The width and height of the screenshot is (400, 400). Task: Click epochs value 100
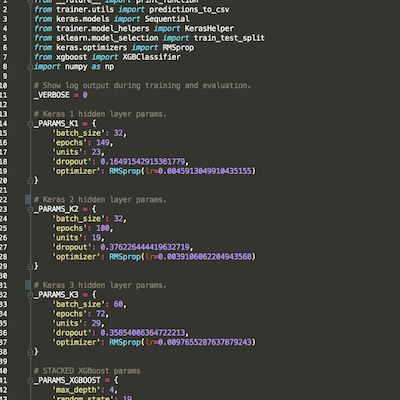coord(103,228)
